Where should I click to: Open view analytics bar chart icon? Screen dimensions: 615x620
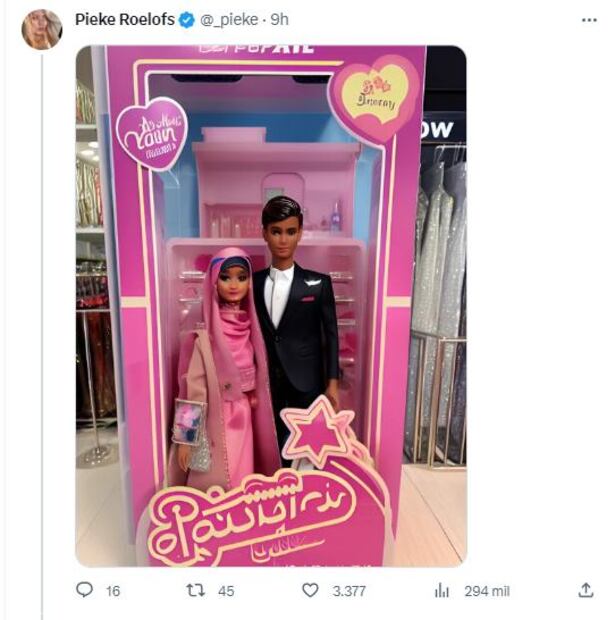(442, 590)
